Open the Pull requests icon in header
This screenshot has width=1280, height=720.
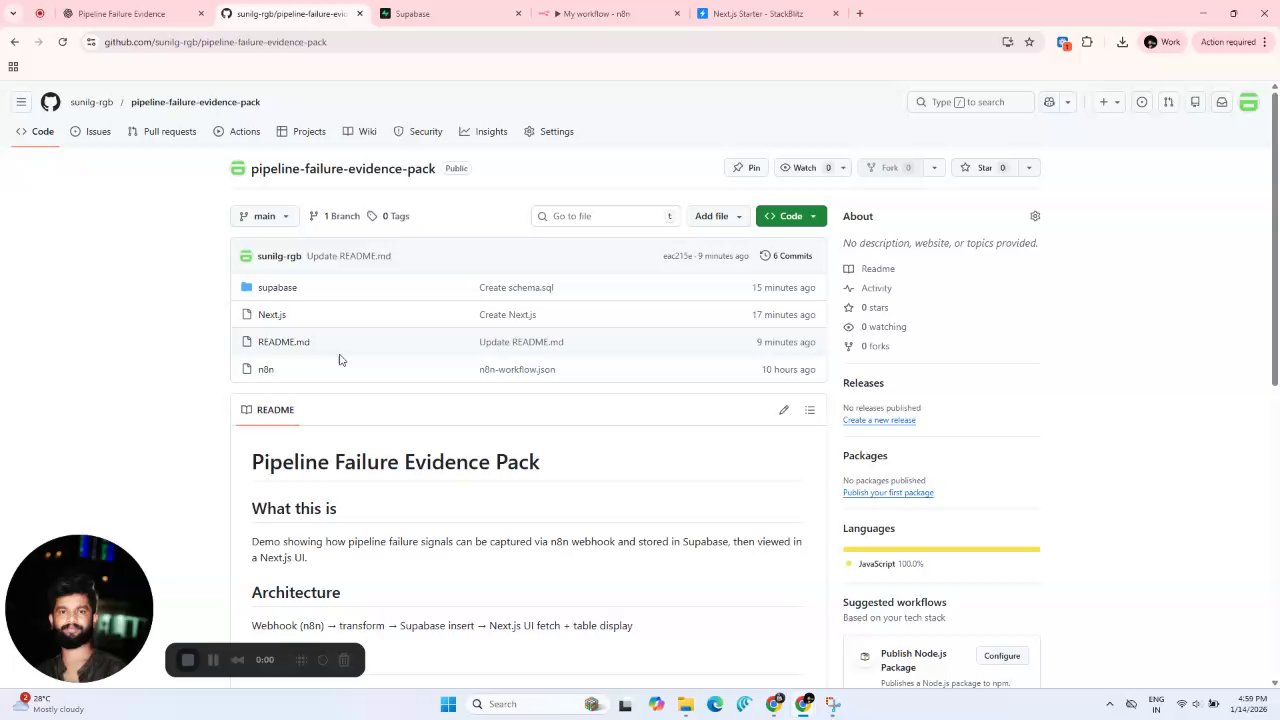pos(1168,102)
